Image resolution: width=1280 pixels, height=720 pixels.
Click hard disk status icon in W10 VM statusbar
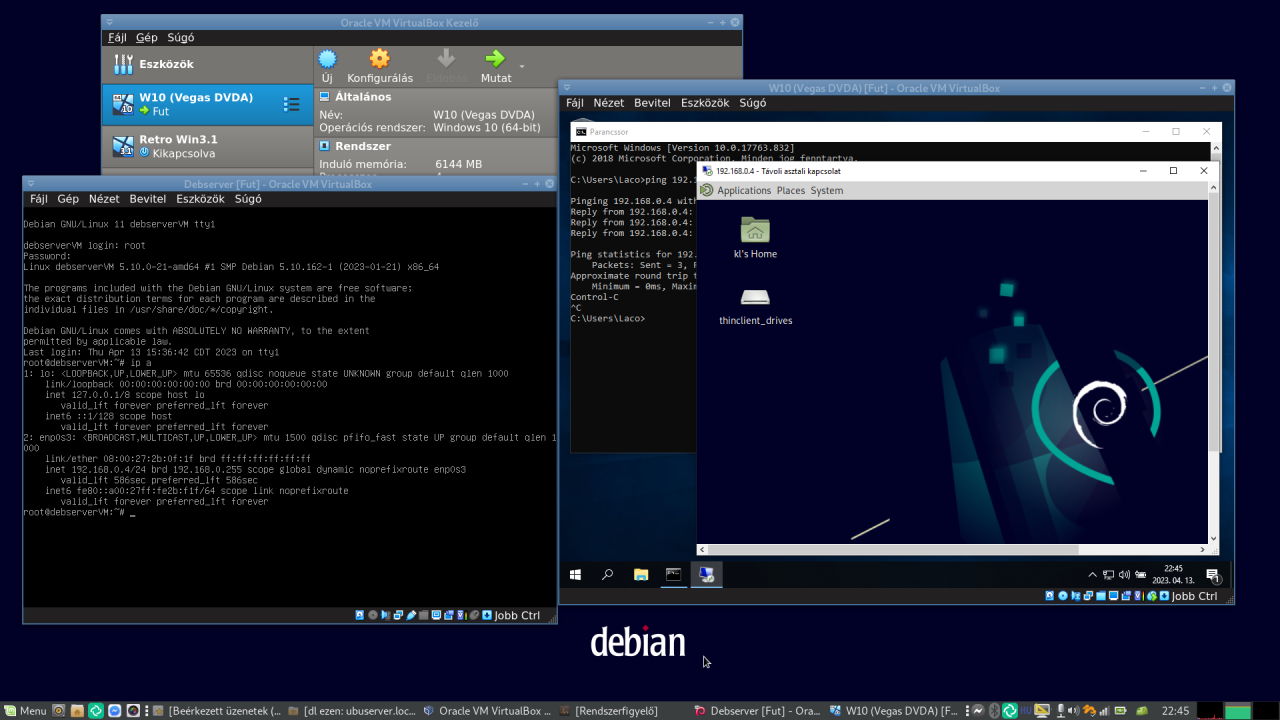point(1050,596)
